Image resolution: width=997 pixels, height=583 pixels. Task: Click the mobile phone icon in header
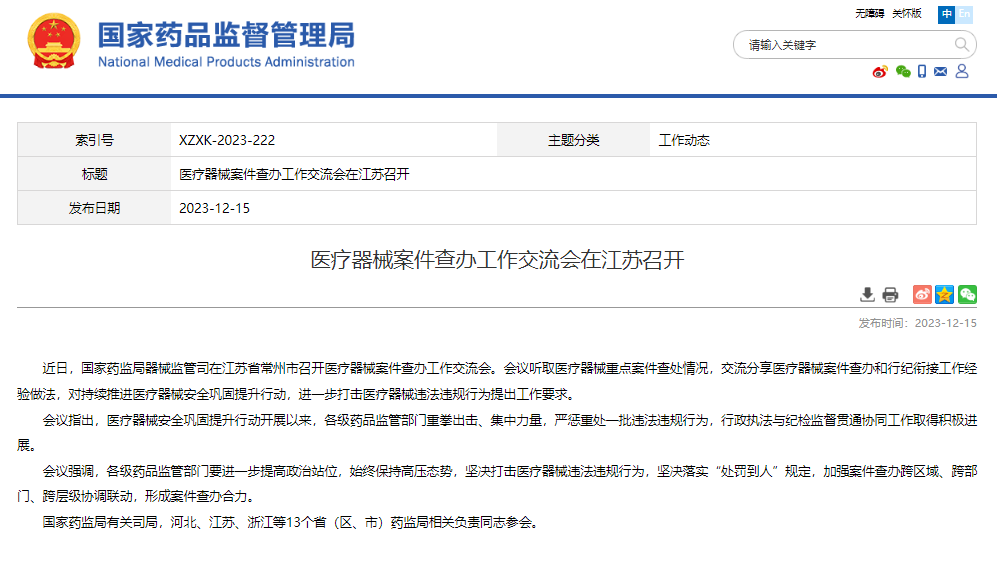922,72
